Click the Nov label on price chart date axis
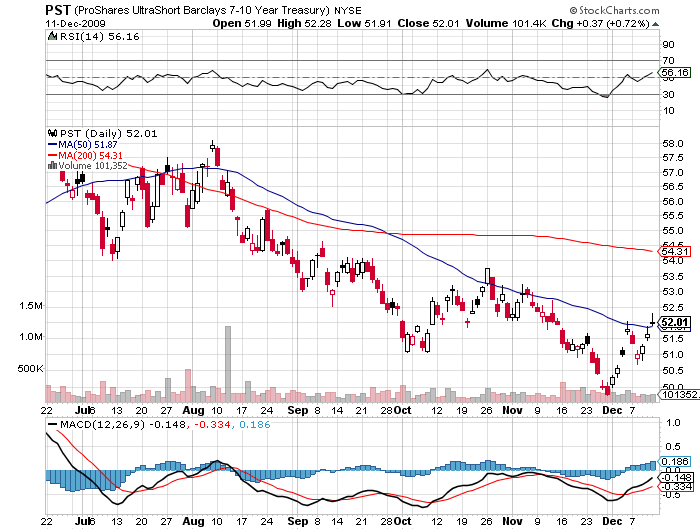The height and width of the screenshot is (530, 700). point(512,410)
